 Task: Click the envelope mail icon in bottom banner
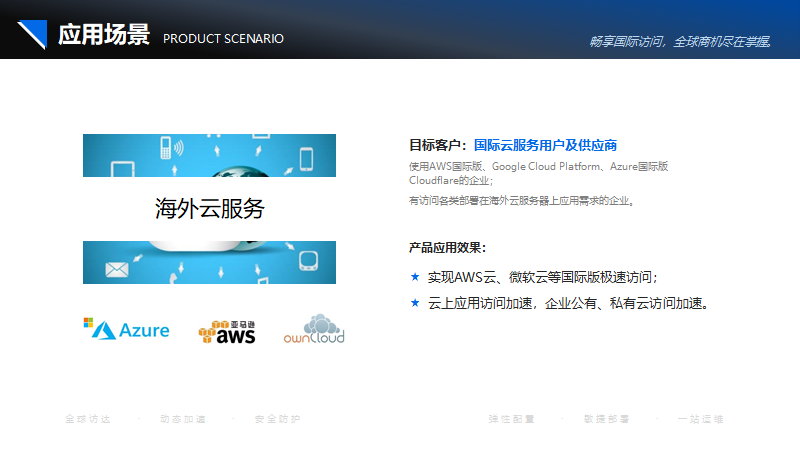point(117,269)
